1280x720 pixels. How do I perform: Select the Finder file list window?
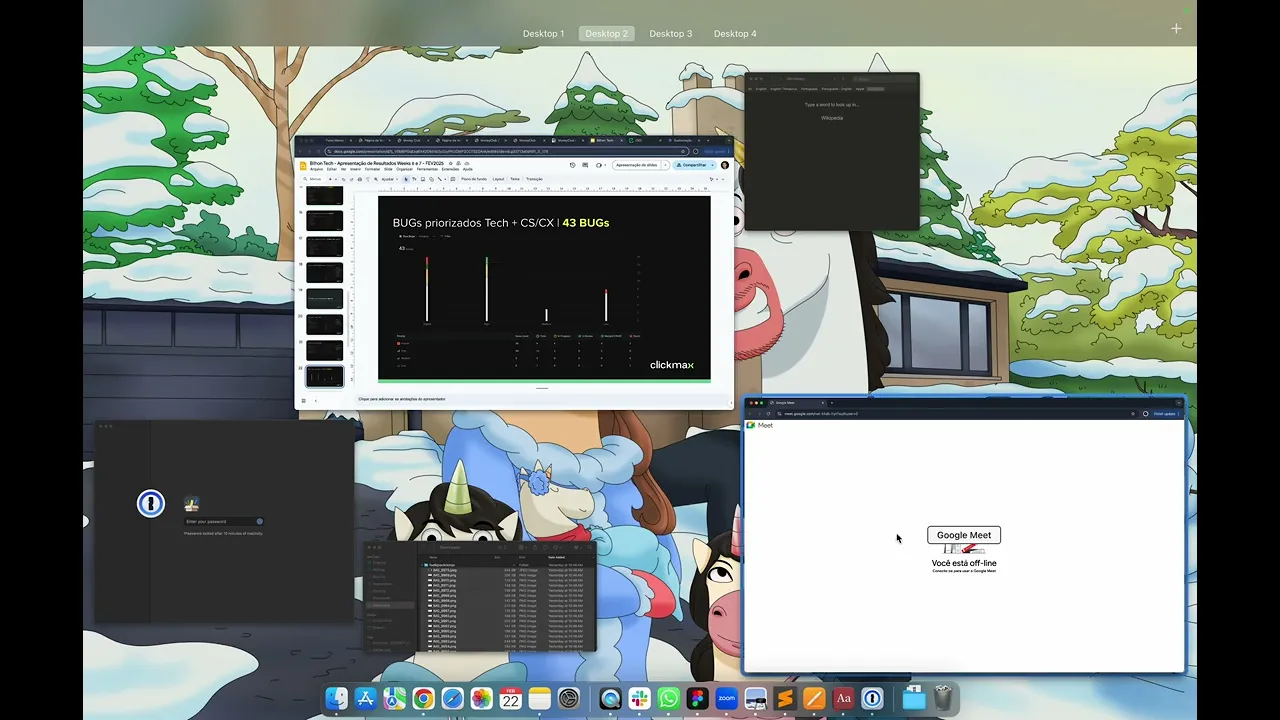479,596
